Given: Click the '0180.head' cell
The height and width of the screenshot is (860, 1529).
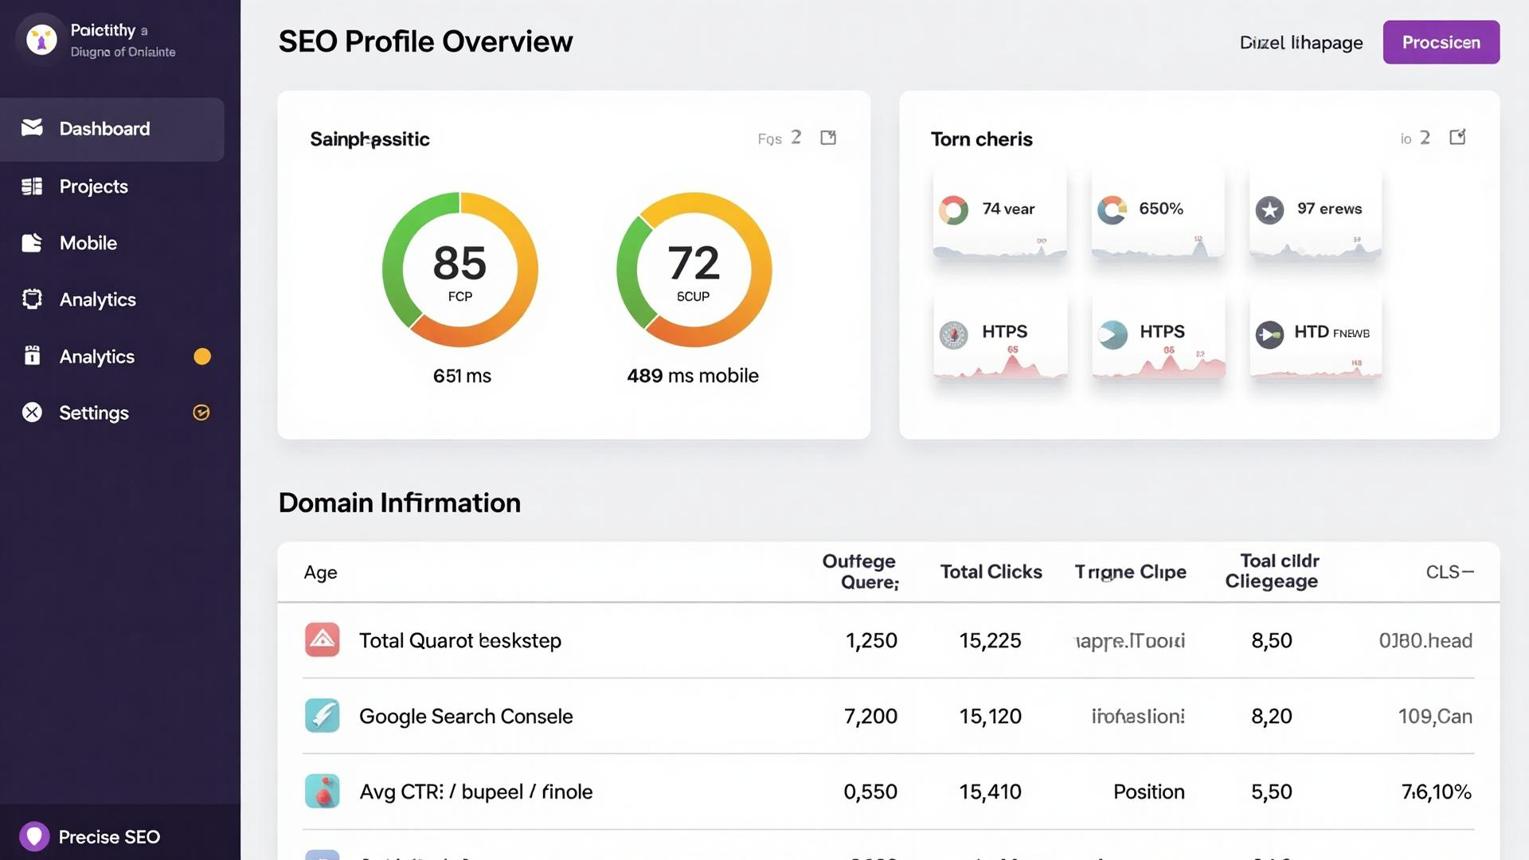Looking at the screenshot, I should tap(1426, 640).
